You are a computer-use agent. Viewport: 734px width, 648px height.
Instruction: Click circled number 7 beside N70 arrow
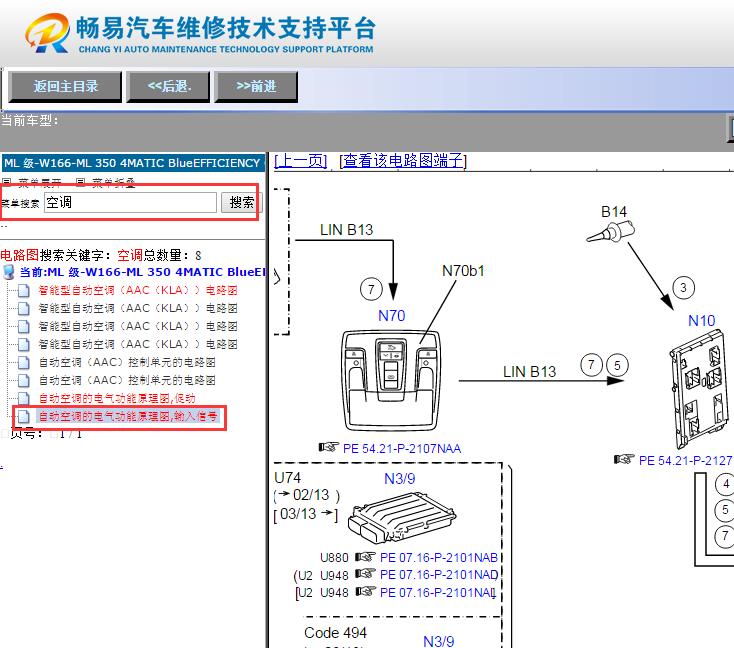pos(371,289)
